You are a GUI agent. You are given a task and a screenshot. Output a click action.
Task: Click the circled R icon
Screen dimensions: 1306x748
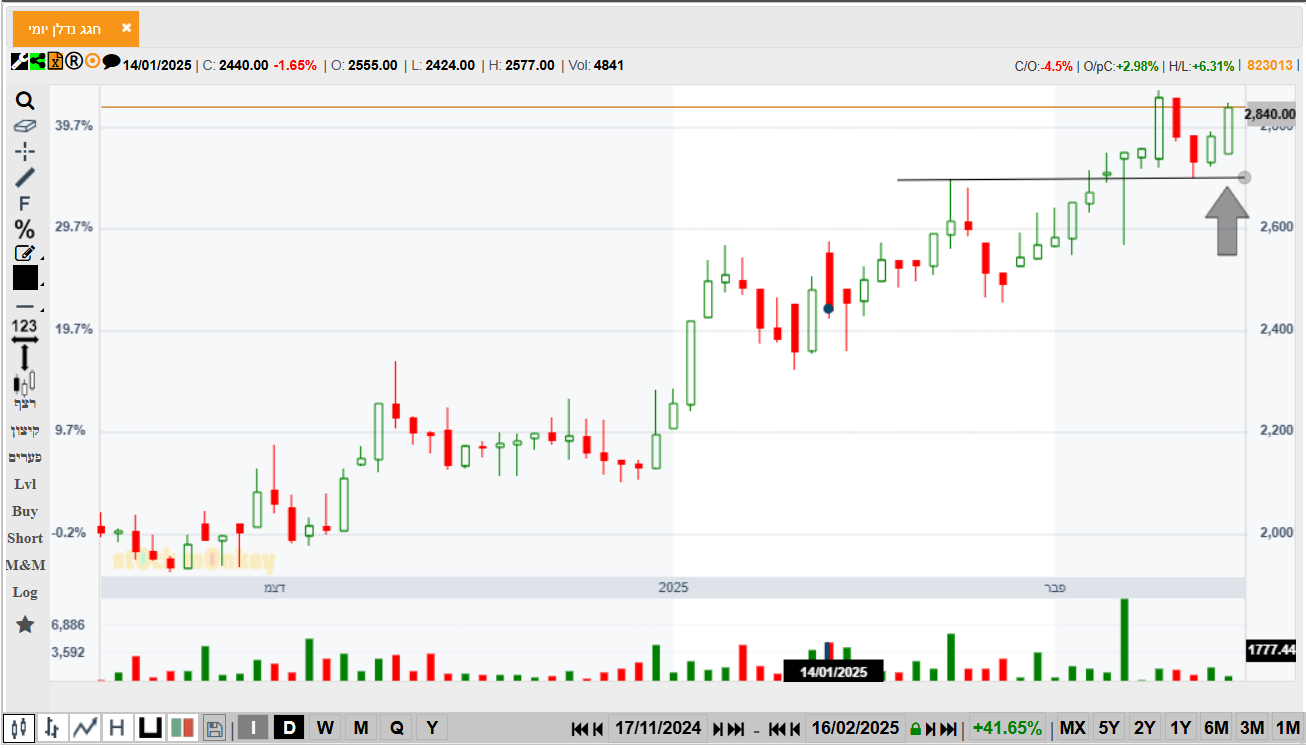coord(74,62)
